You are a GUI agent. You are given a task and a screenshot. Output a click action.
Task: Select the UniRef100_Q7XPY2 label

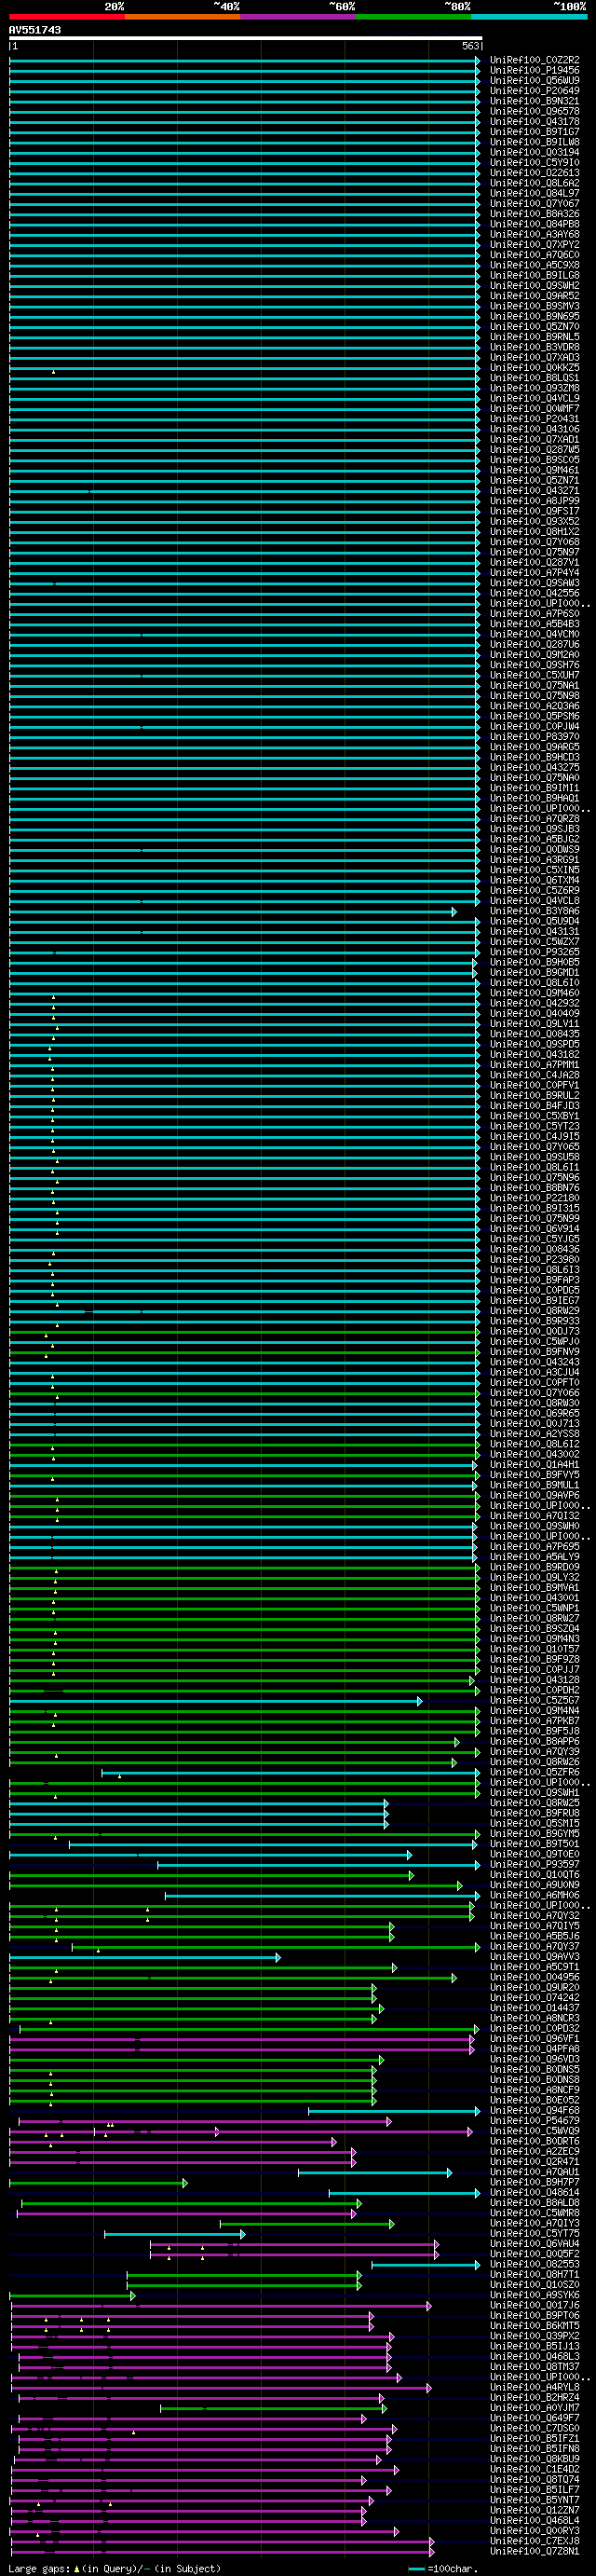click(535, 244)
